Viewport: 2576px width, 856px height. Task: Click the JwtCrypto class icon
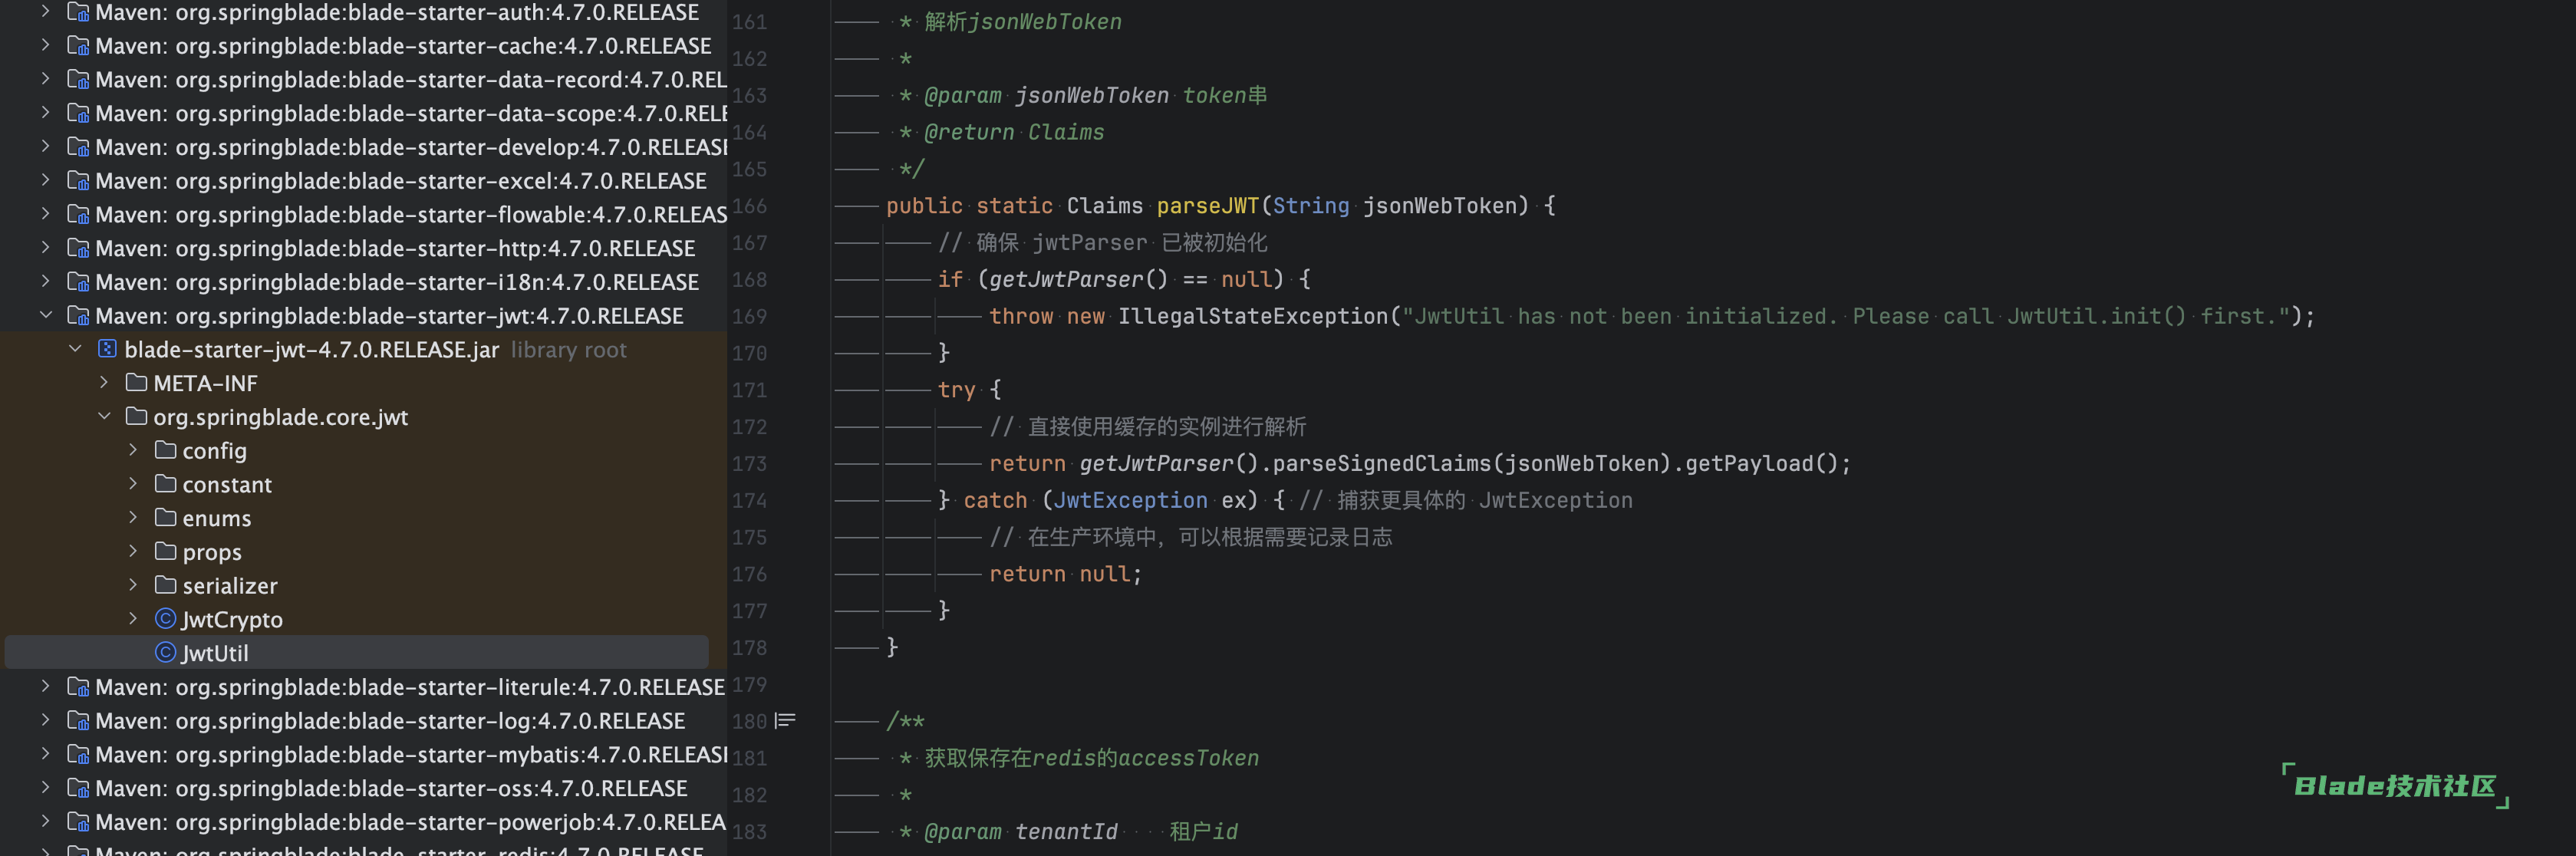coord(165,619)
